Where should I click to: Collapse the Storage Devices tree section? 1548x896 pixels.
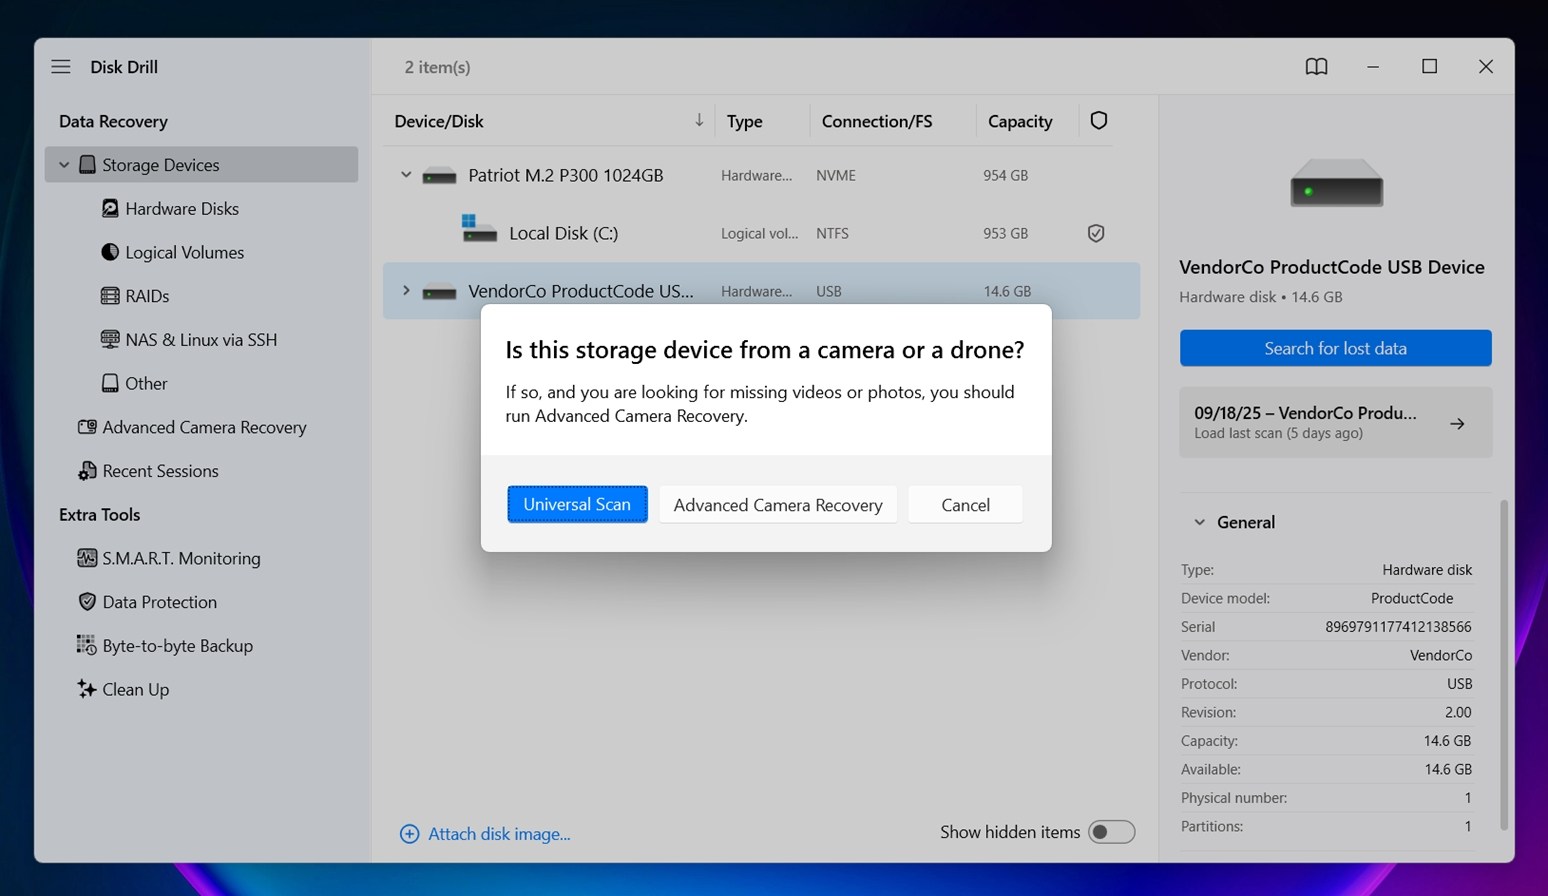click(64, 165)
